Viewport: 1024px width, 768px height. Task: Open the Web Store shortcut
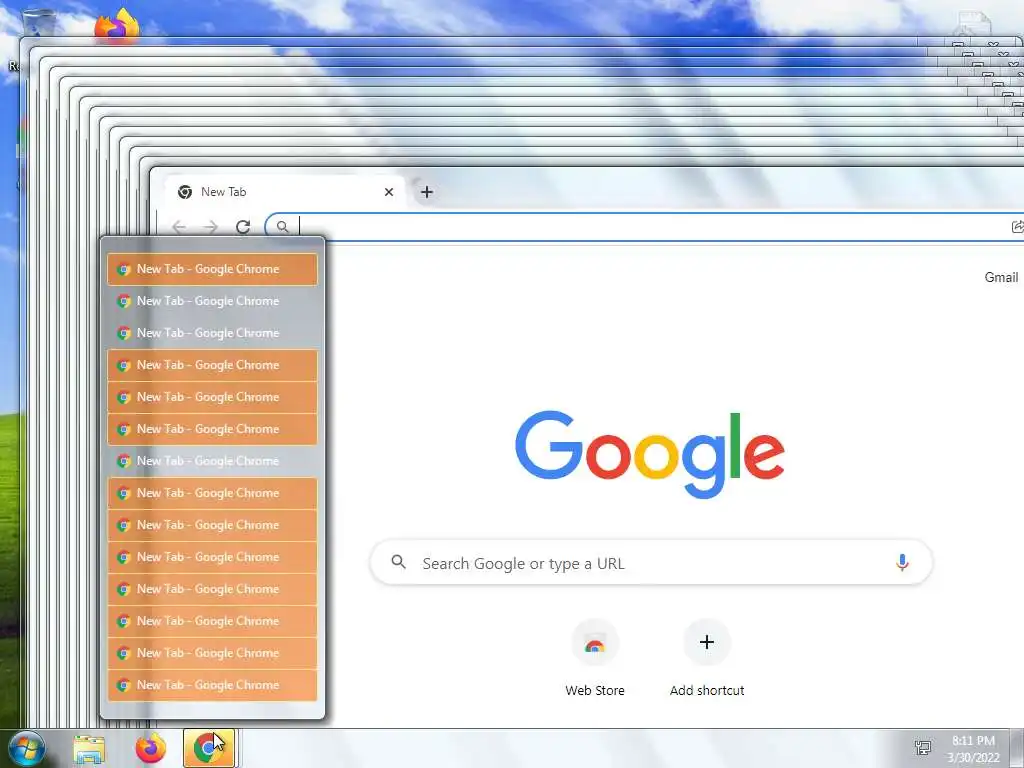click(595, 658)
